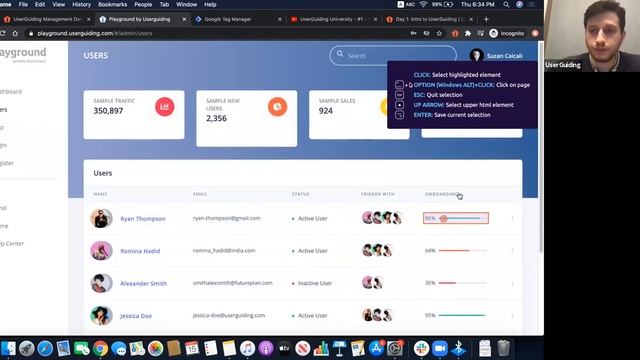640x360 pixels.
Task: Open Slack from the Dock
Action: [x=421, y=349]
